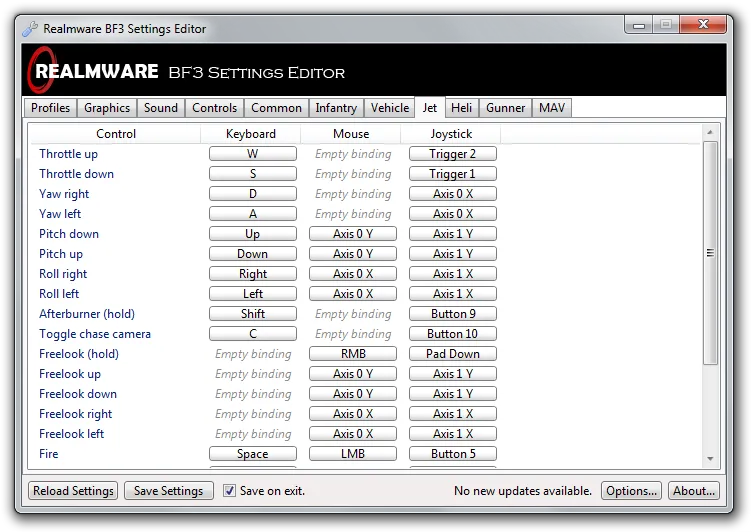Click the scrollbar down arrow
The width and height of the screenshot is (752, 532).
(710, 458)
